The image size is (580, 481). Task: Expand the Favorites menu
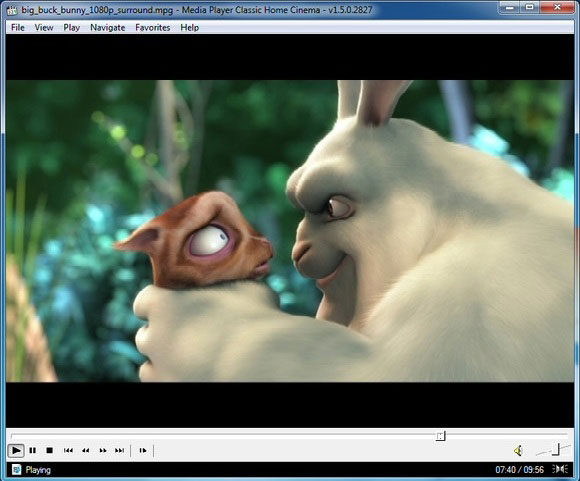click(152, 28)
